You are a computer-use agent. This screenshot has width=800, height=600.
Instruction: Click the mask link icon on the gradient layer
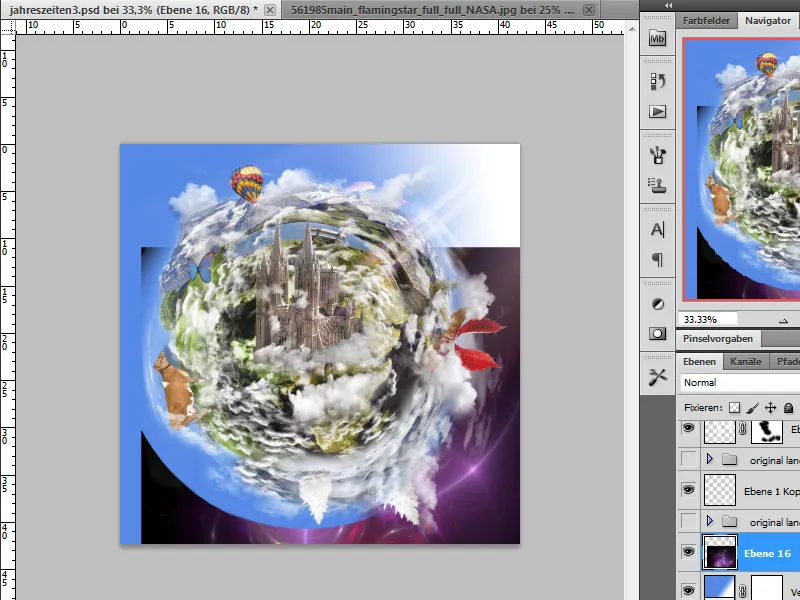click(743, 591)
